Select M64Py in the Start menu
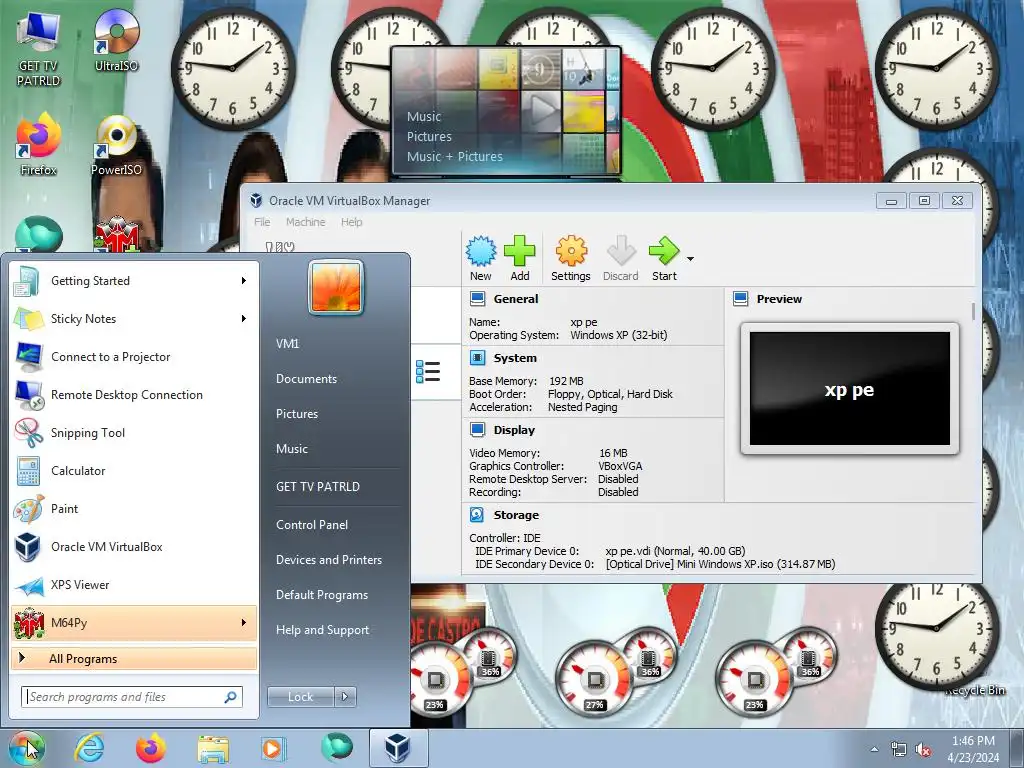Viewport: 1024px width, 768px height. click(x=134, y=622)
